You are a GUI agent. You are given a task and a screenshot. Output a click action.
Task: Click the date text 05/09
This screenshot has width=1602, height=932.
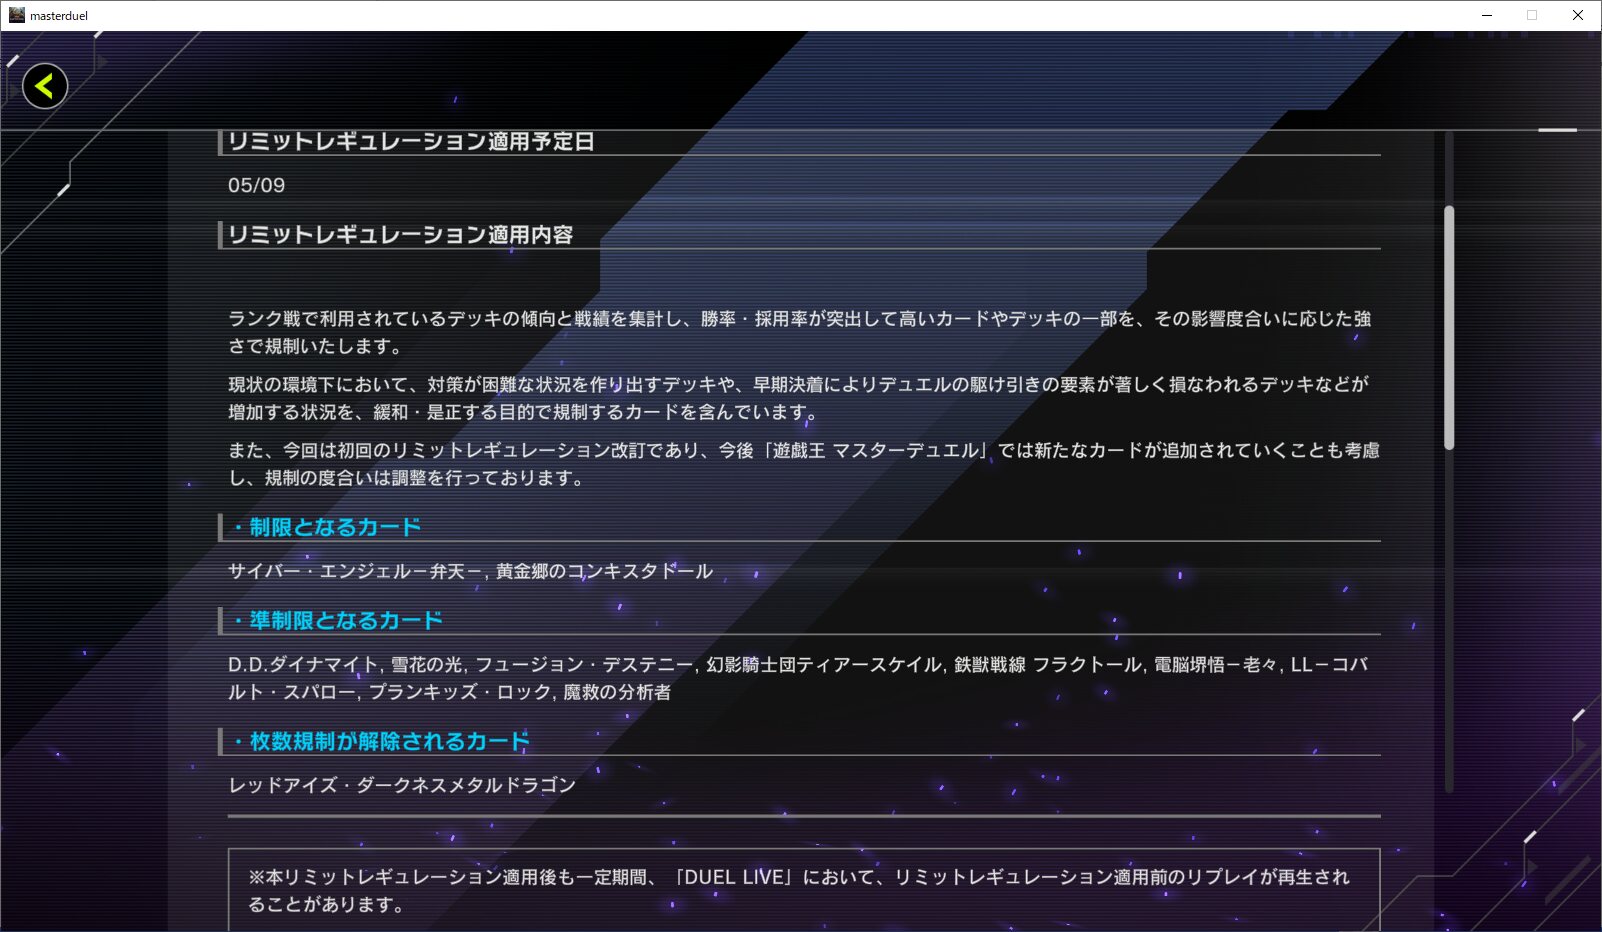[x=257, y=185]
